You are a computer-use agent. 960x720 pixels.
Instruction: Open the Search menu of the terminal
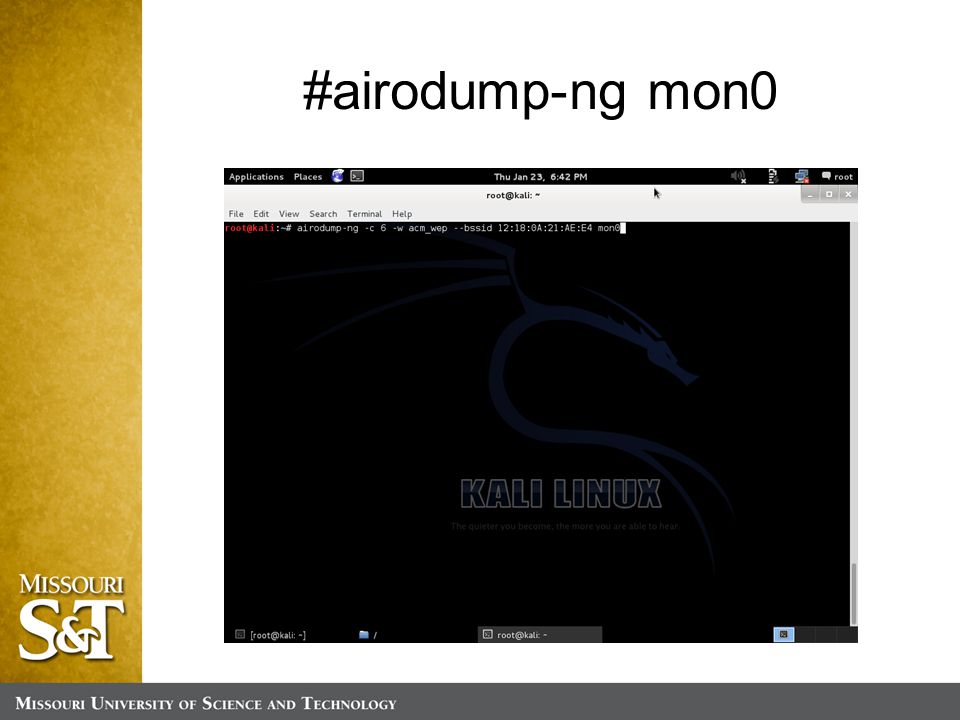coord(323,214)
